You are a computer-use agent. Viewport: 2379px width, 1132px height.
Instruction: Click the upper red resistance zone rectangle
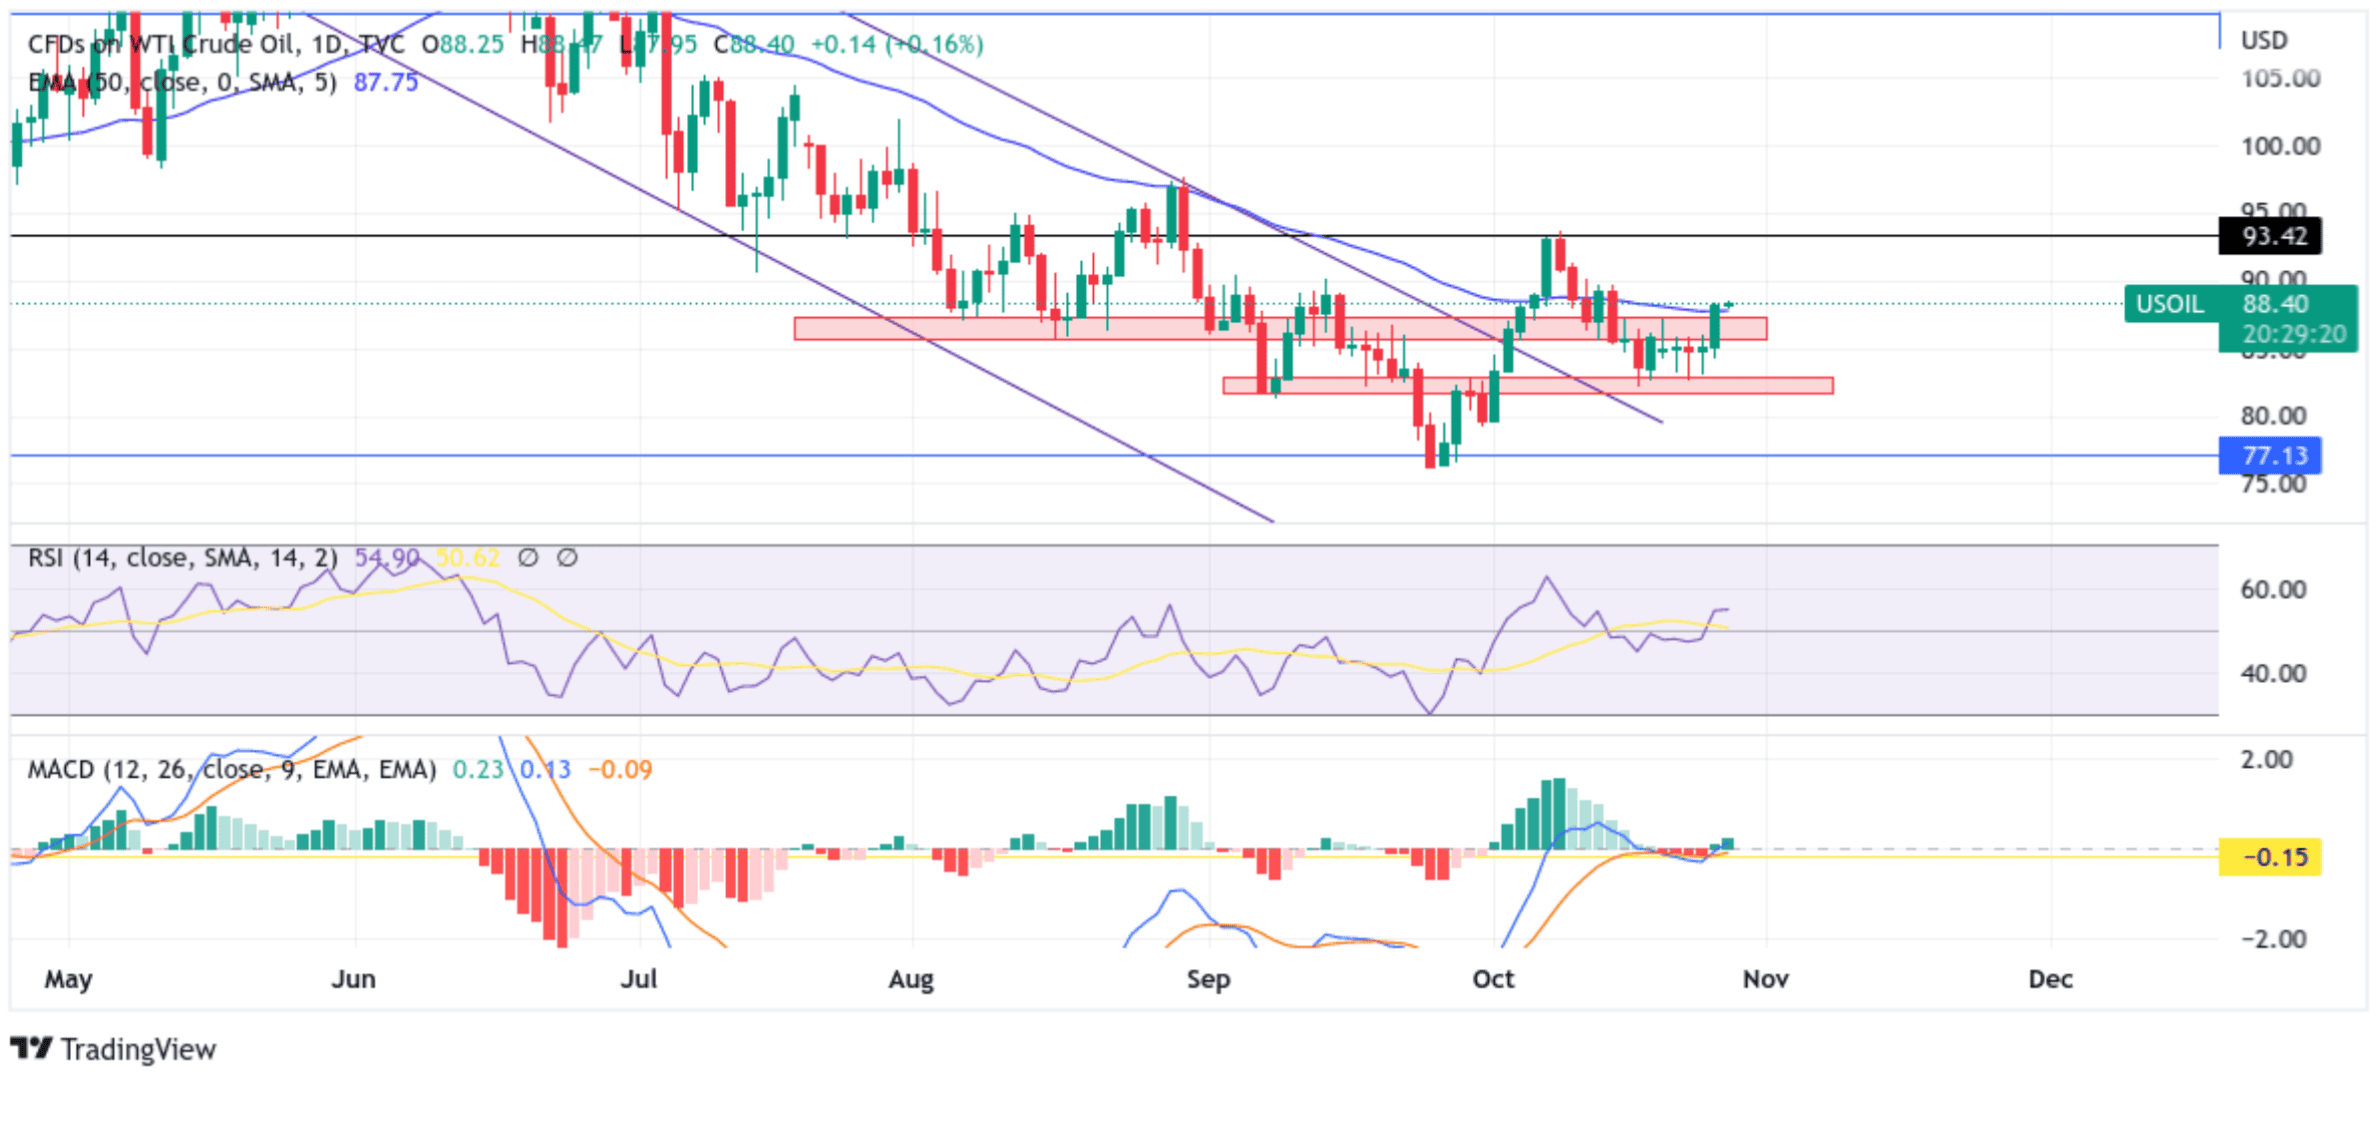click(x=1280, y=329)
